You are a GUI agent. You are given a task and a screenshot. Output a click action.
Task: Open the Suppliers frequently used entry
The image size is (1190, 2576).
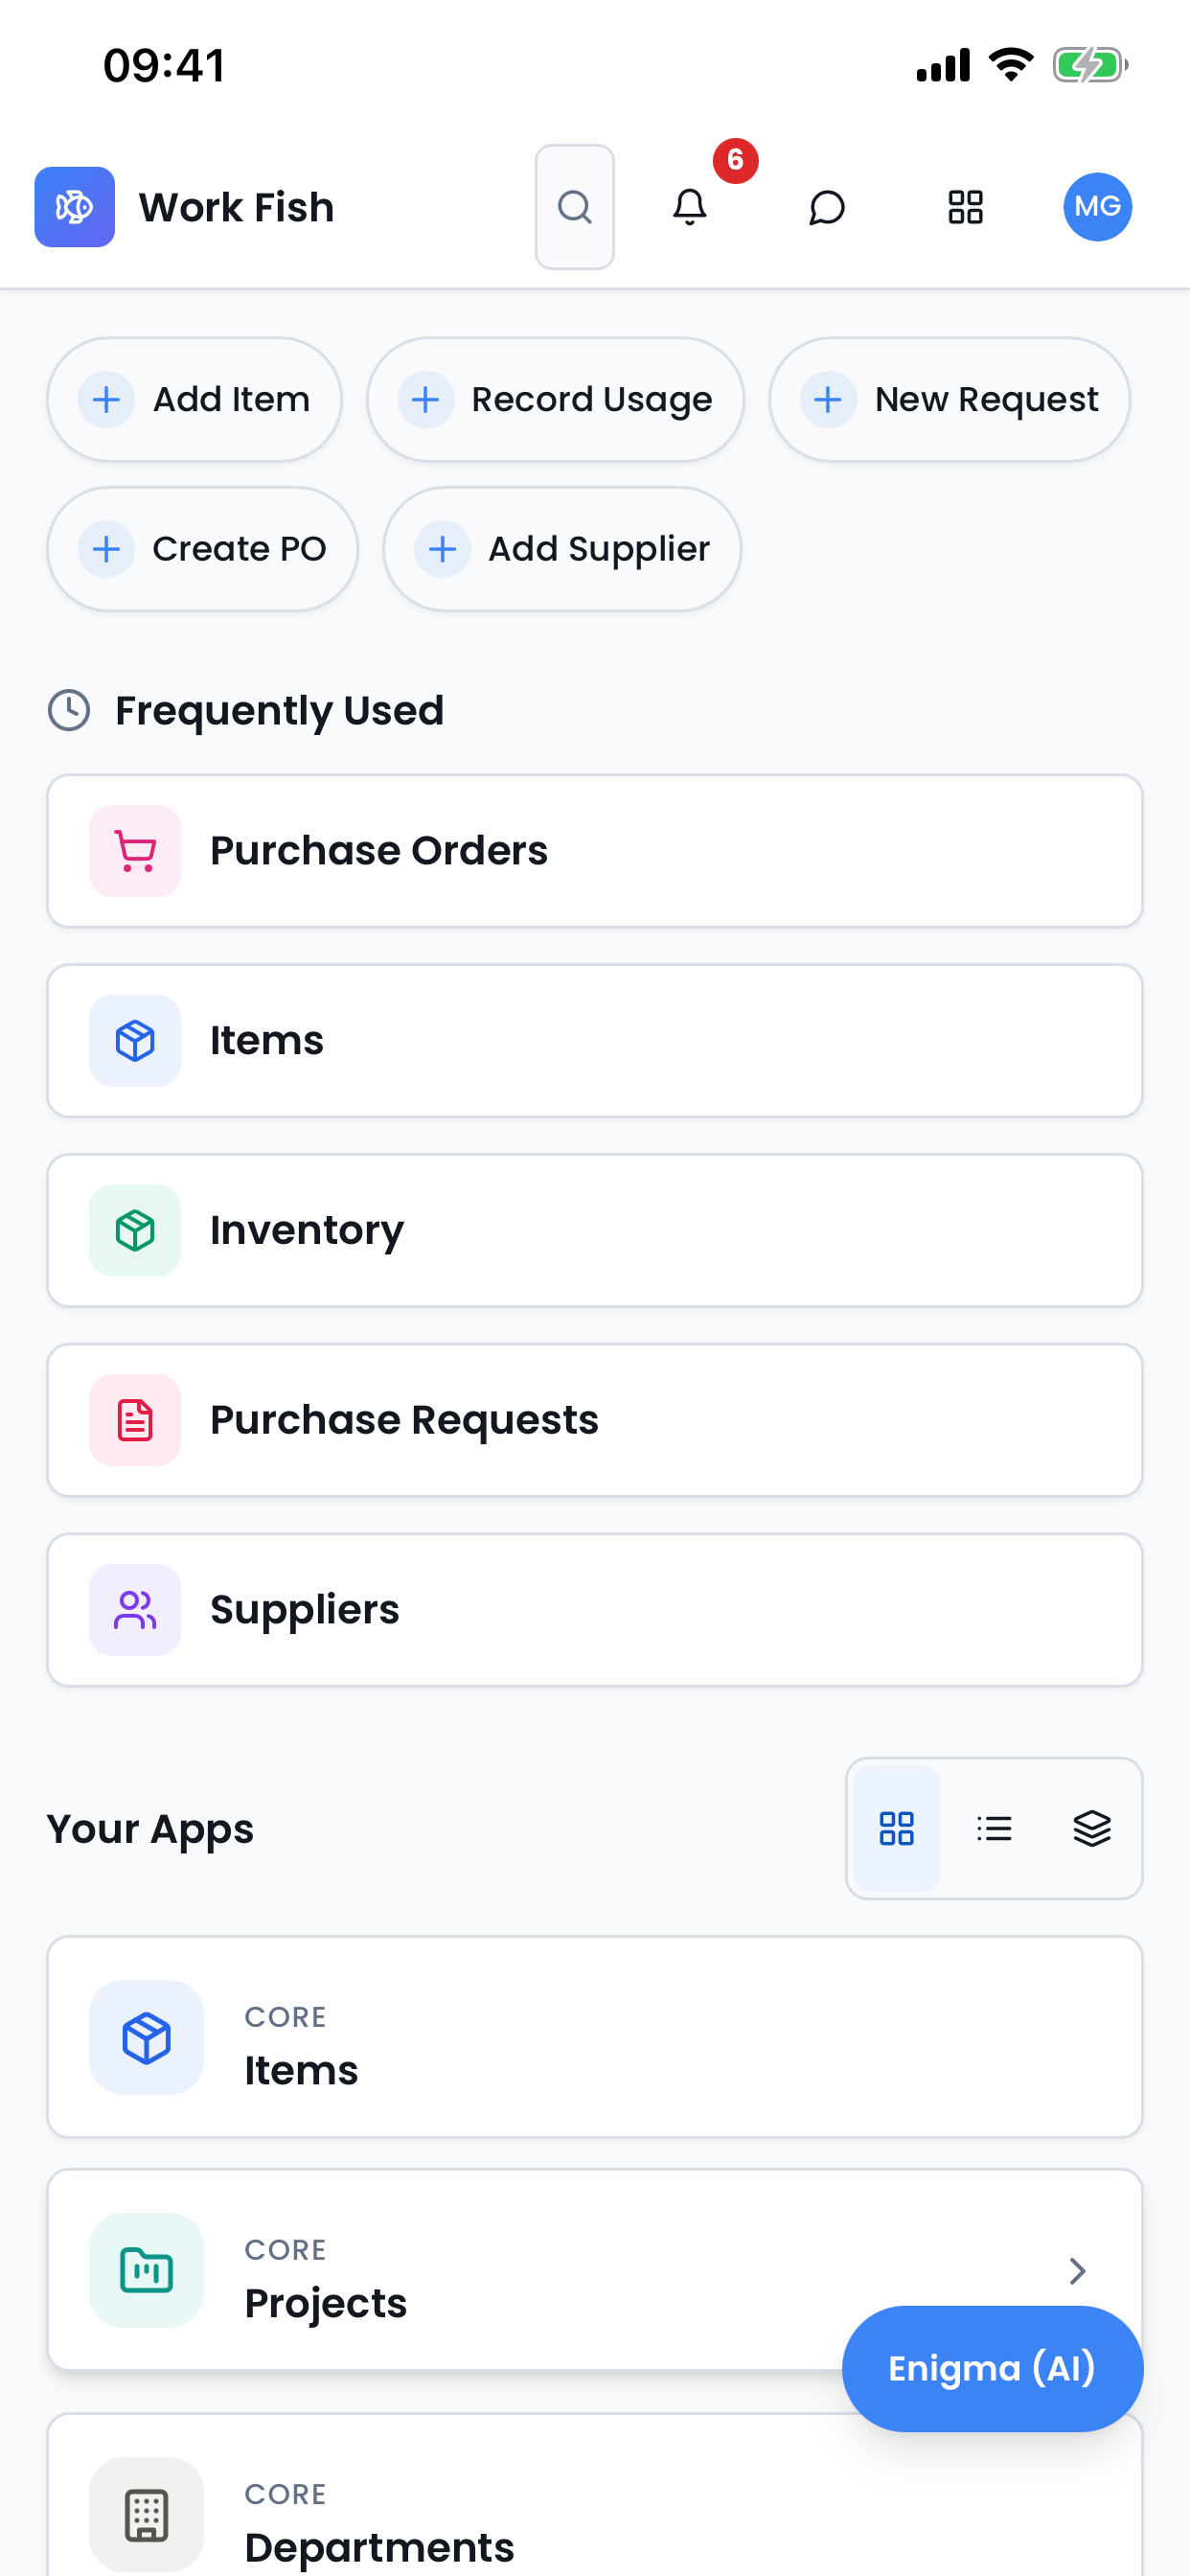click(595, 1610)
